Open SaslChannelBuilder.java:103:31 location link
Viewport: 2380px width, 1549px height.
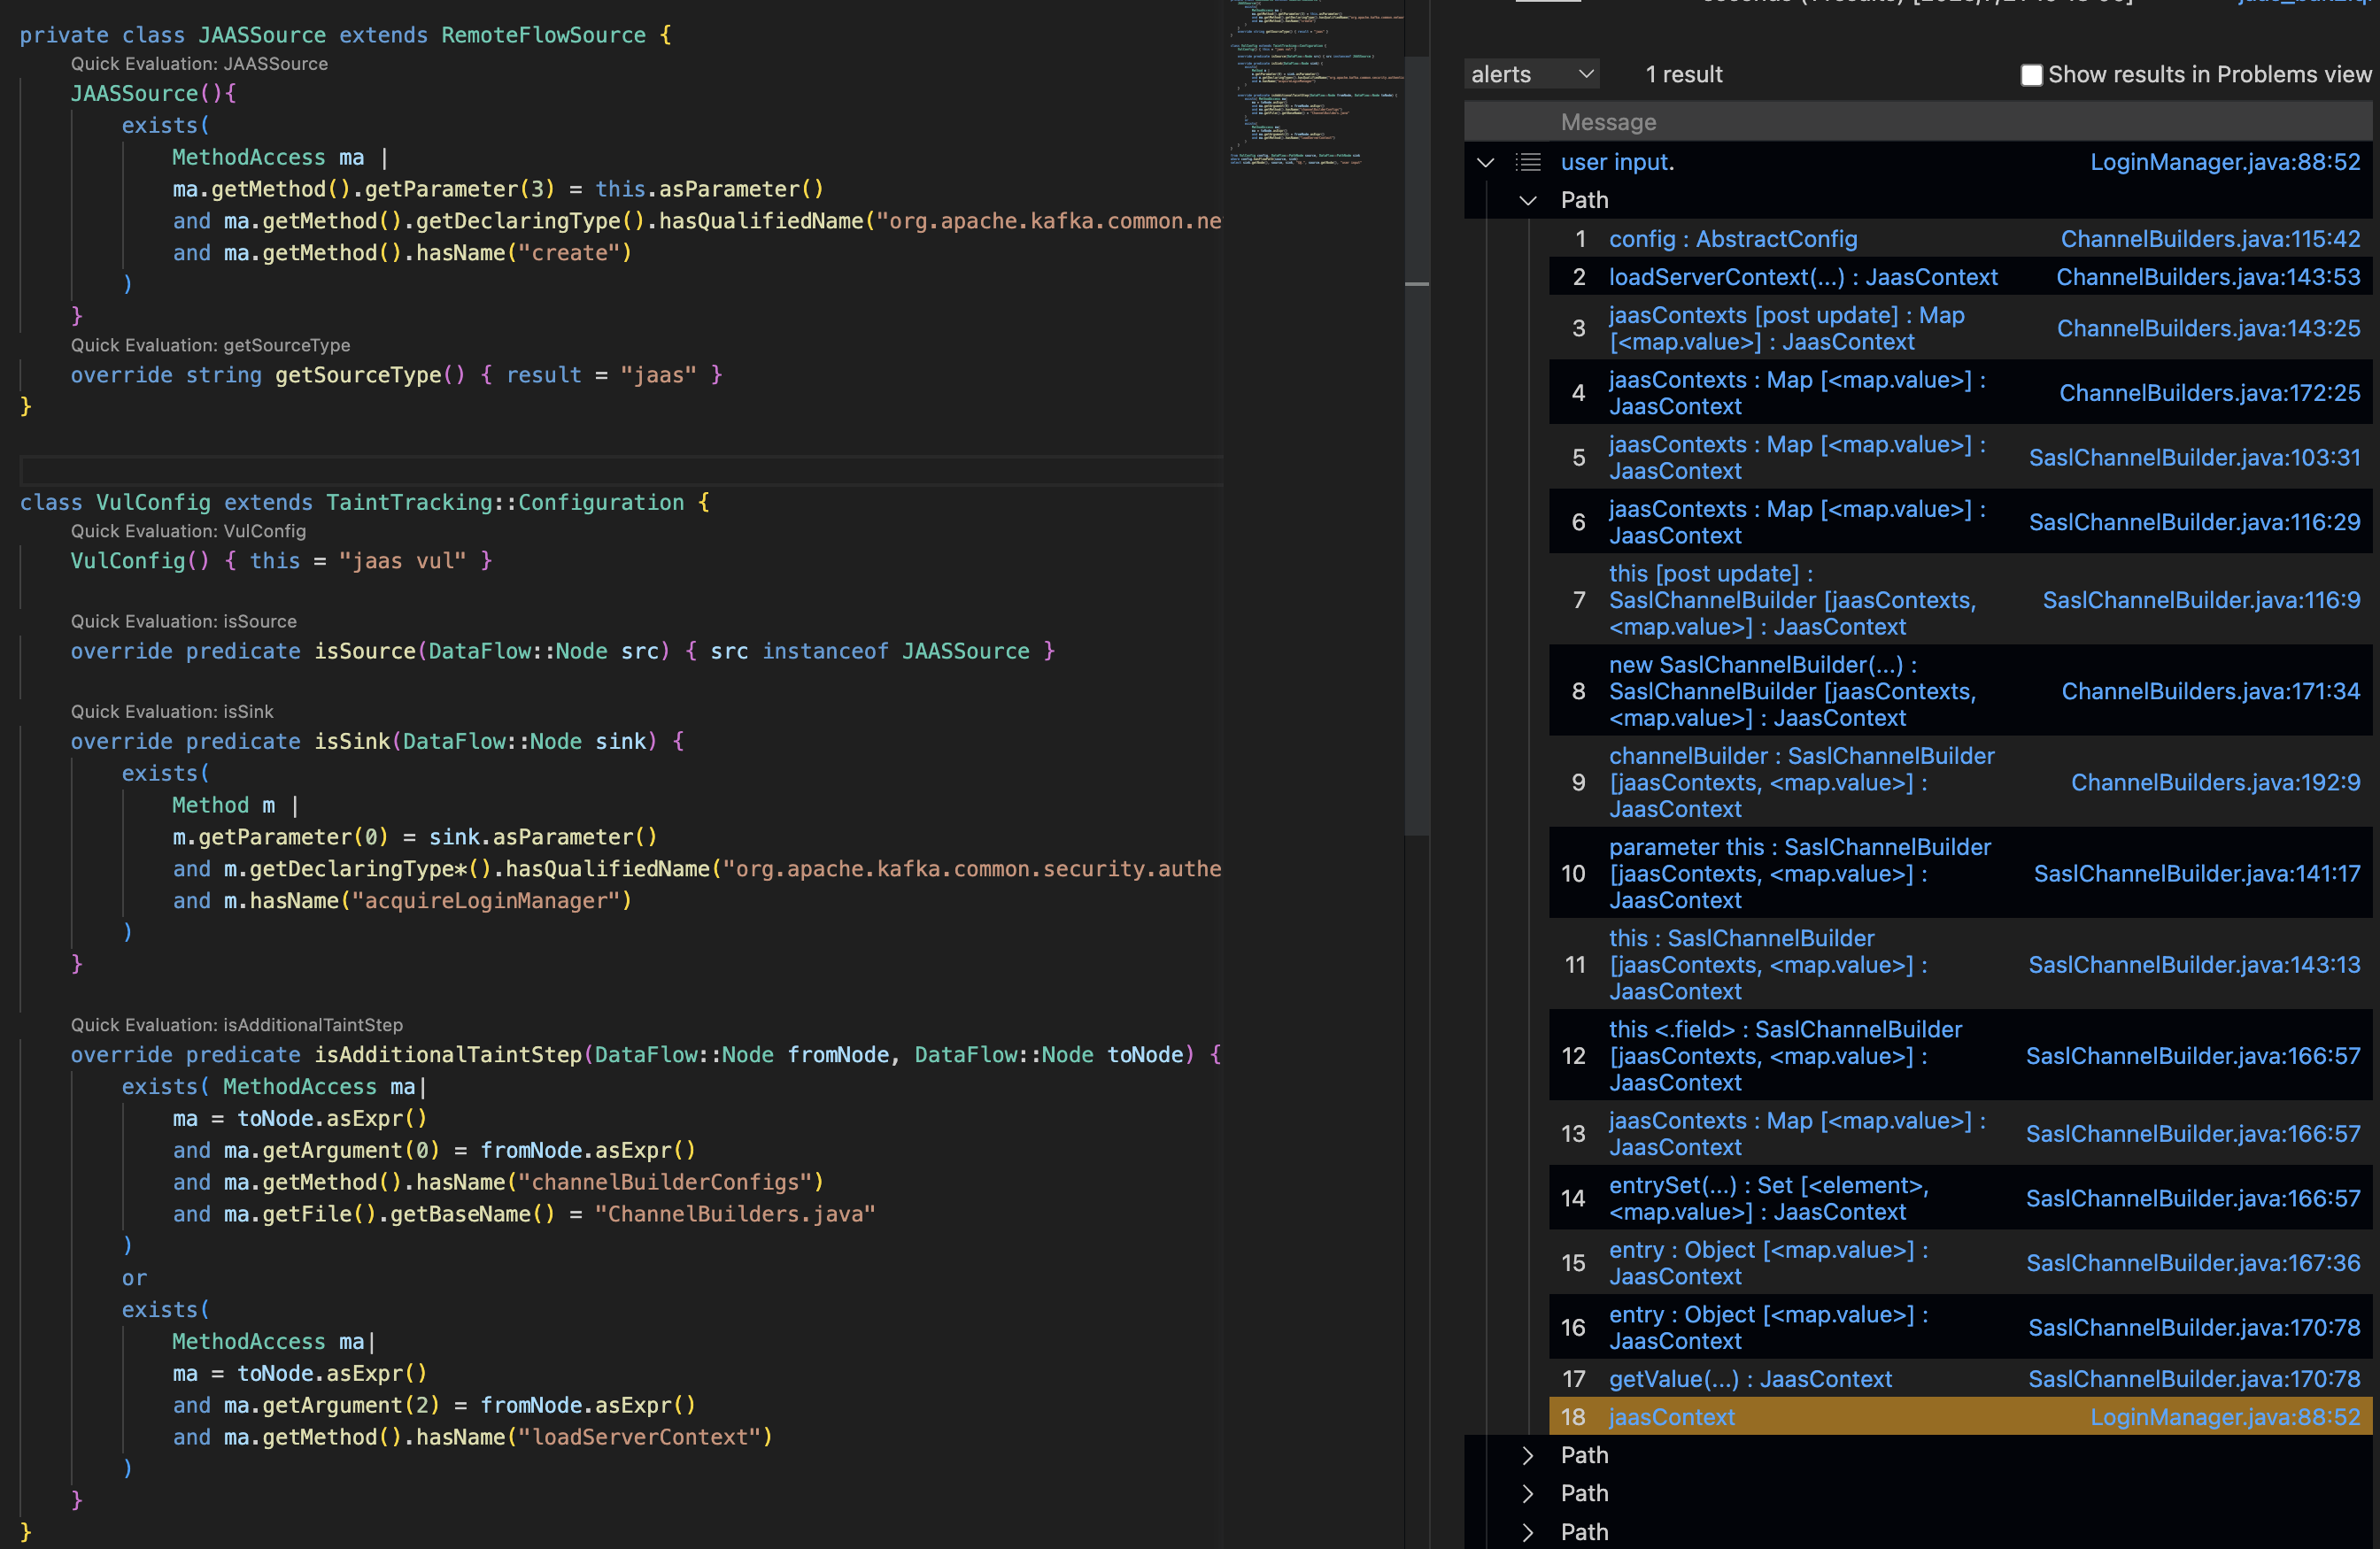(2194, 458)
